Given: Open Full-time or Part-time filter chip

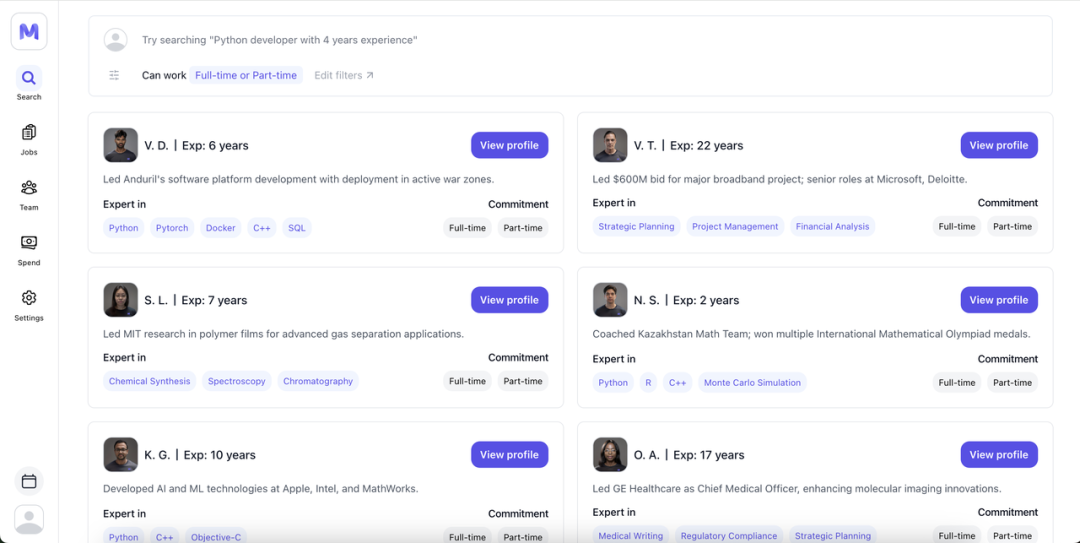Looking at the screenshot, I should click(246, 75).
